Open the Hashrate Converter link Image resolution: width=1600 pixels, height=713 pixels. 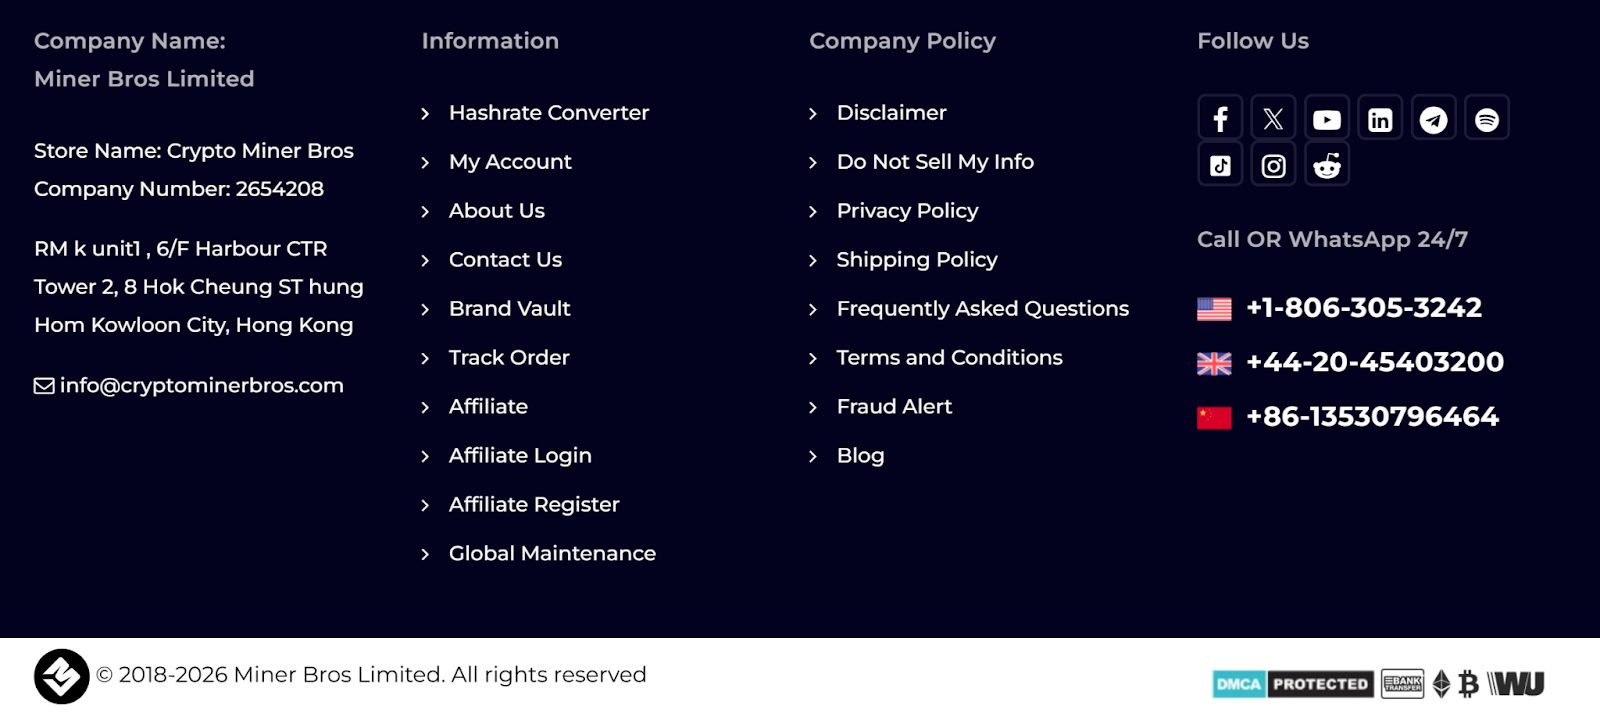pyautogui.click(x=548, y=113)
